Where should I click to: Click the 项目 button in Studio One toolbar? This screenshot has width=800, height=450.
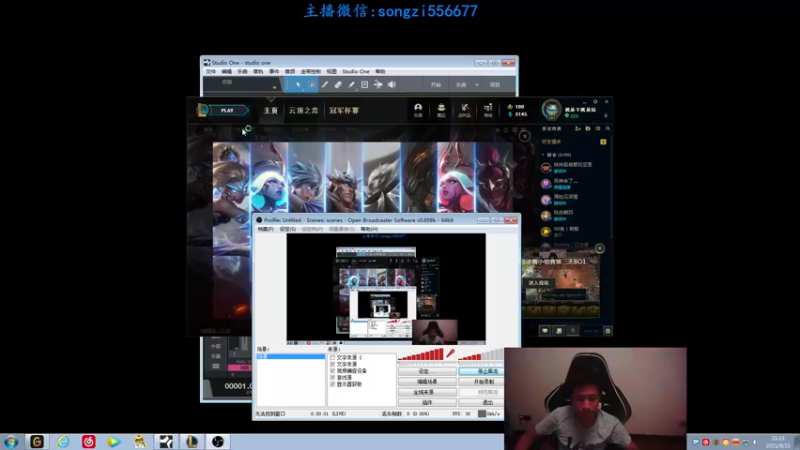pyautogui.click(x=495, y=85)
